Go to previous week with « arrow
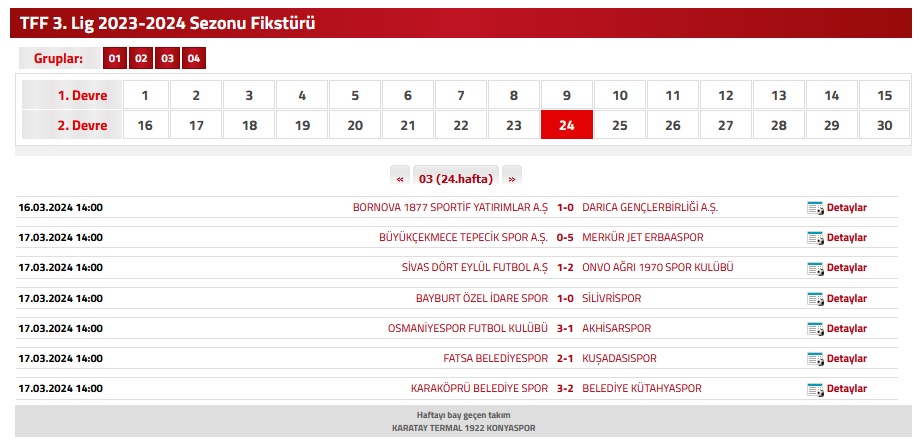Screen dimensions: 920x442 point(400,176)
